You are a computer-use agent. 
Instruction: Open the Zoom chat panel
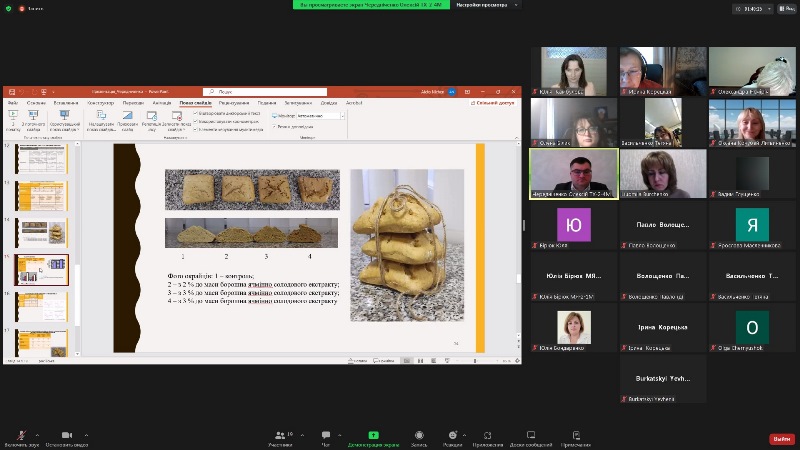(325, 435)
